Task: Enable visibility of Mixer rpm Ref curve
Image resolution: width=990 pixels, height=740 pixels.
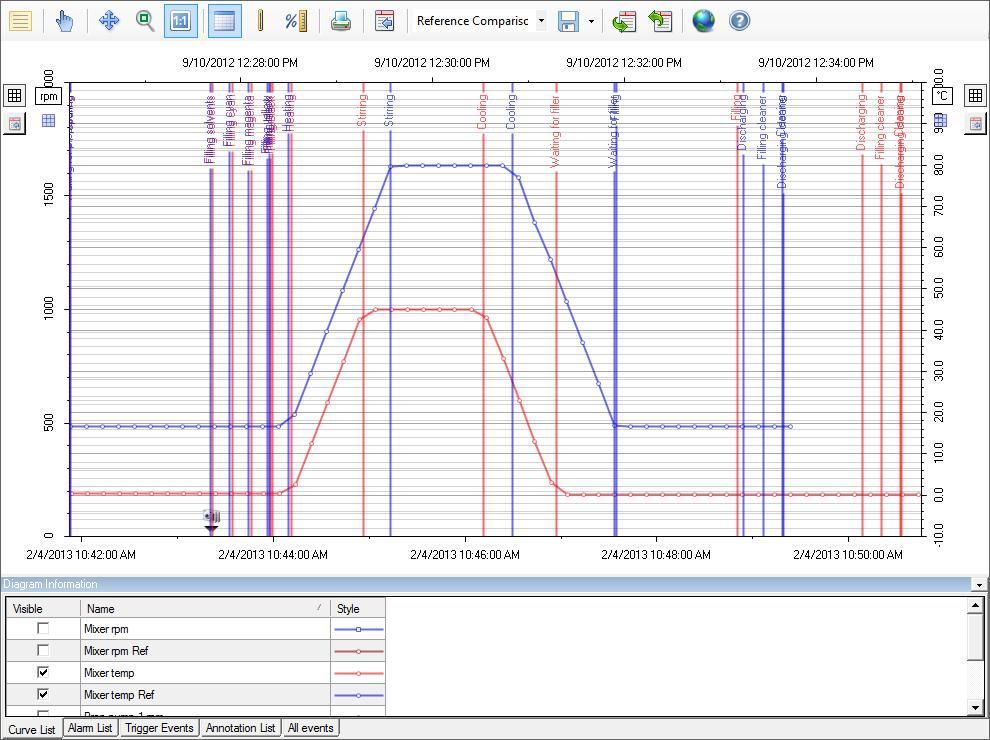Action: (x=43, y=650)
